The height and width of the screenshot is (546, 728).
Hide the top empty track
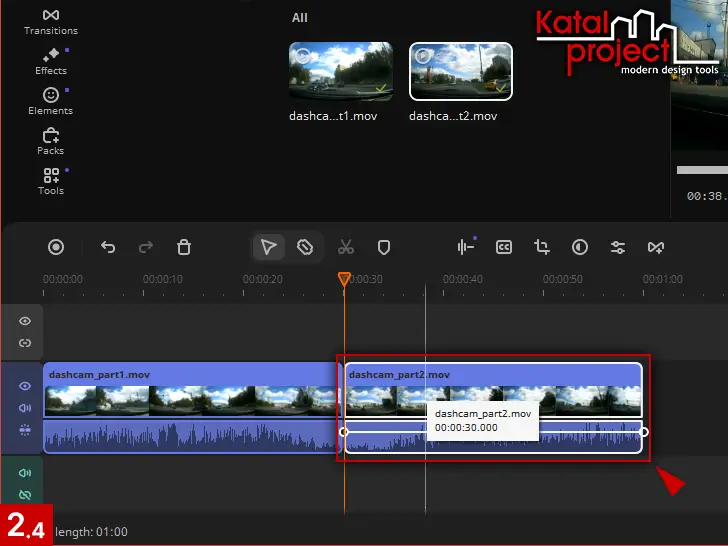[x=25, y=321]
